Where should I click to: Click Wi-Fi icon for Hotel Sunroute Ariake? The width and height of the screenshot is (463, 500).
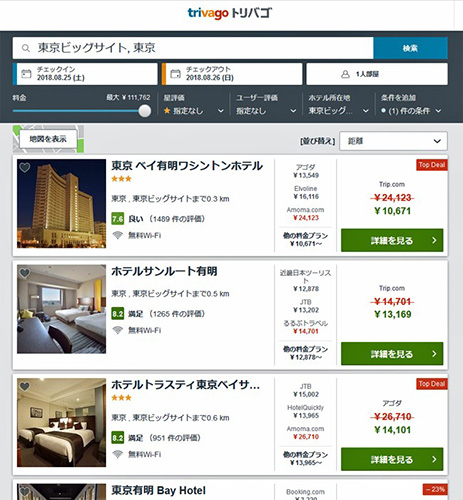click(118, 330)
